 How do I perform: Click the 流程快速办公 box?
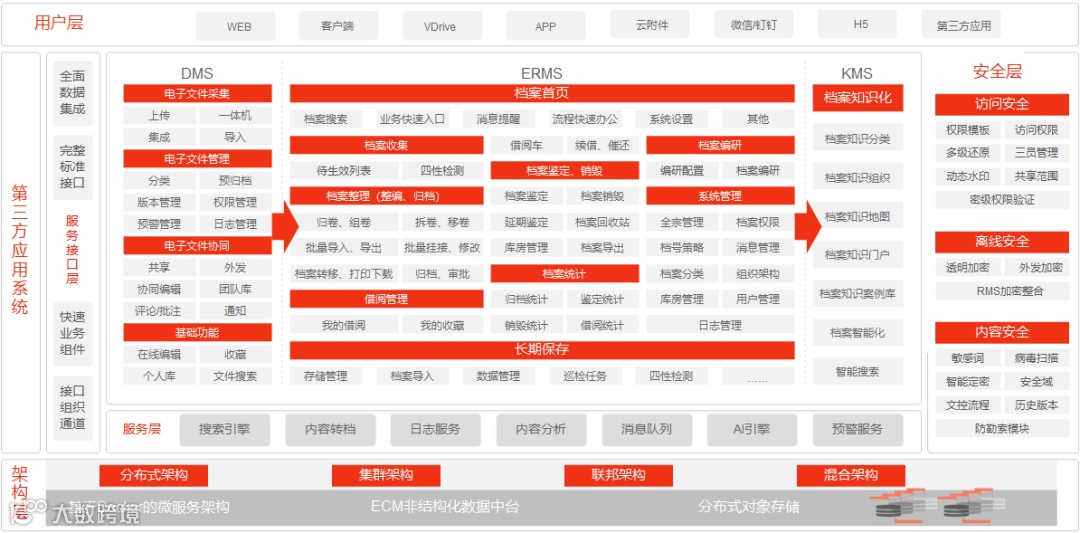[x=585, y=119]
